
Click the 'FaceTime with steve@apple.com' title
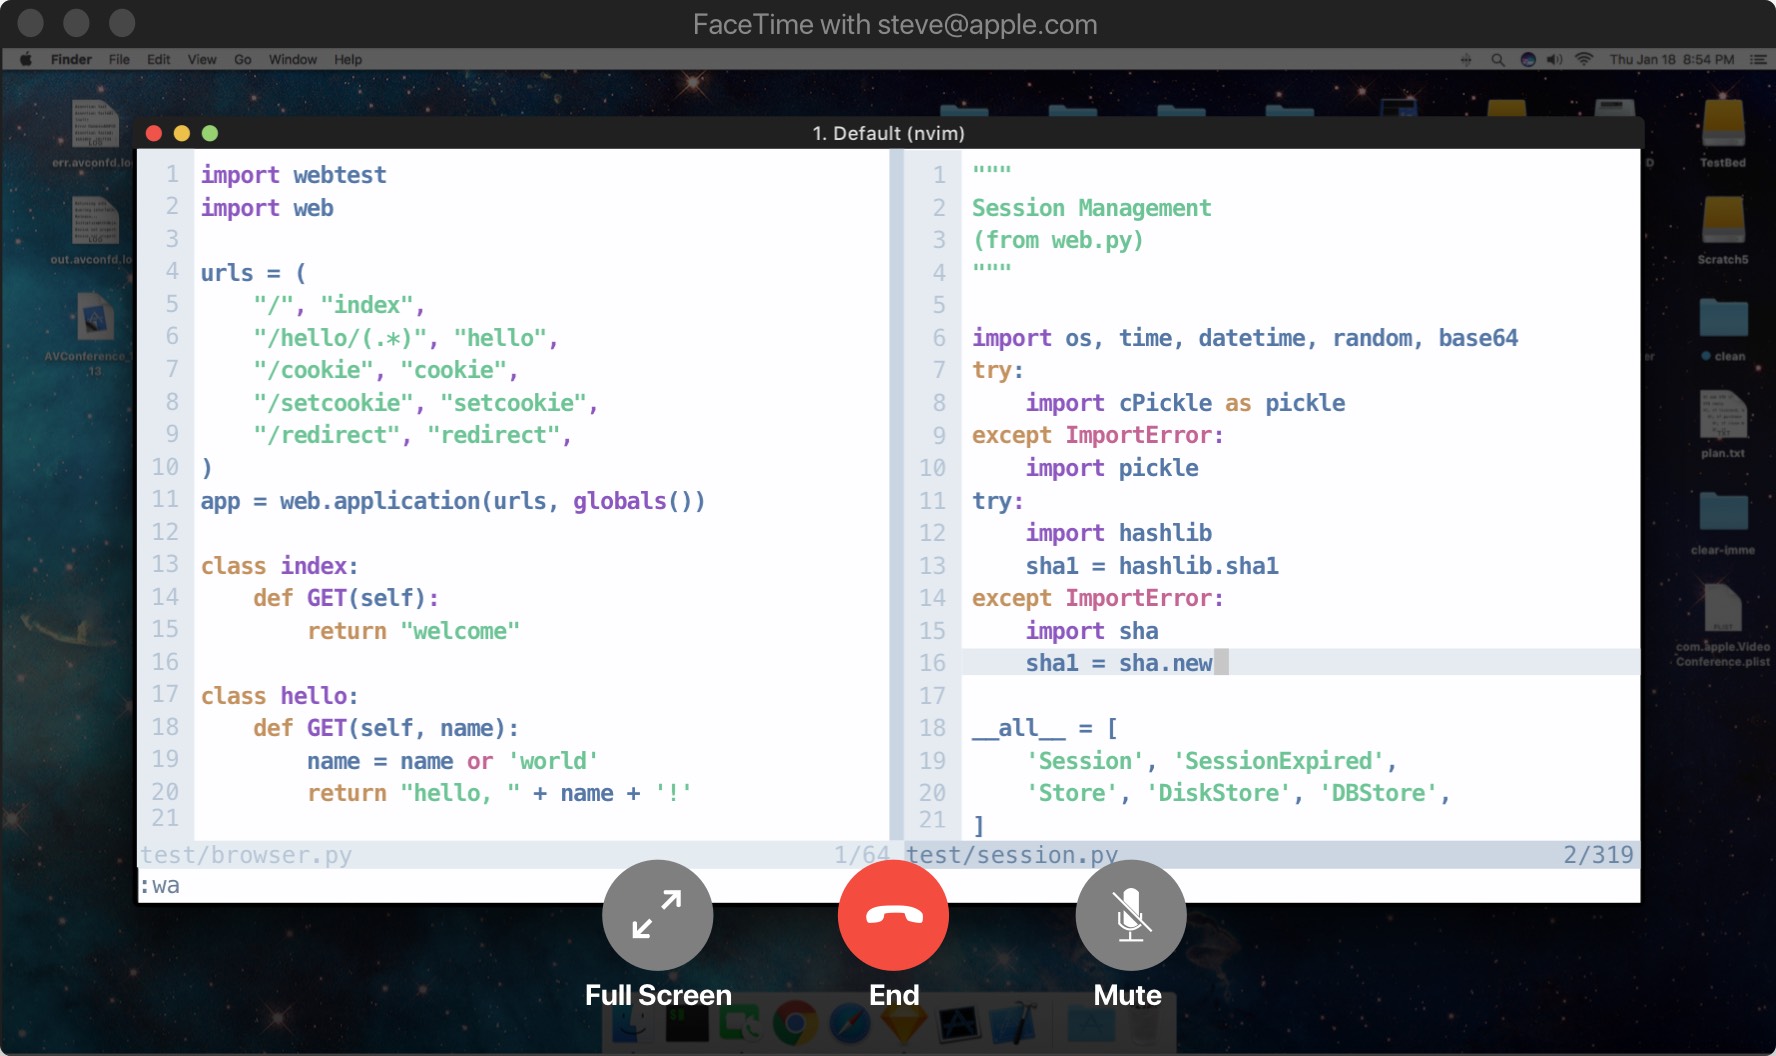point(895,24)
